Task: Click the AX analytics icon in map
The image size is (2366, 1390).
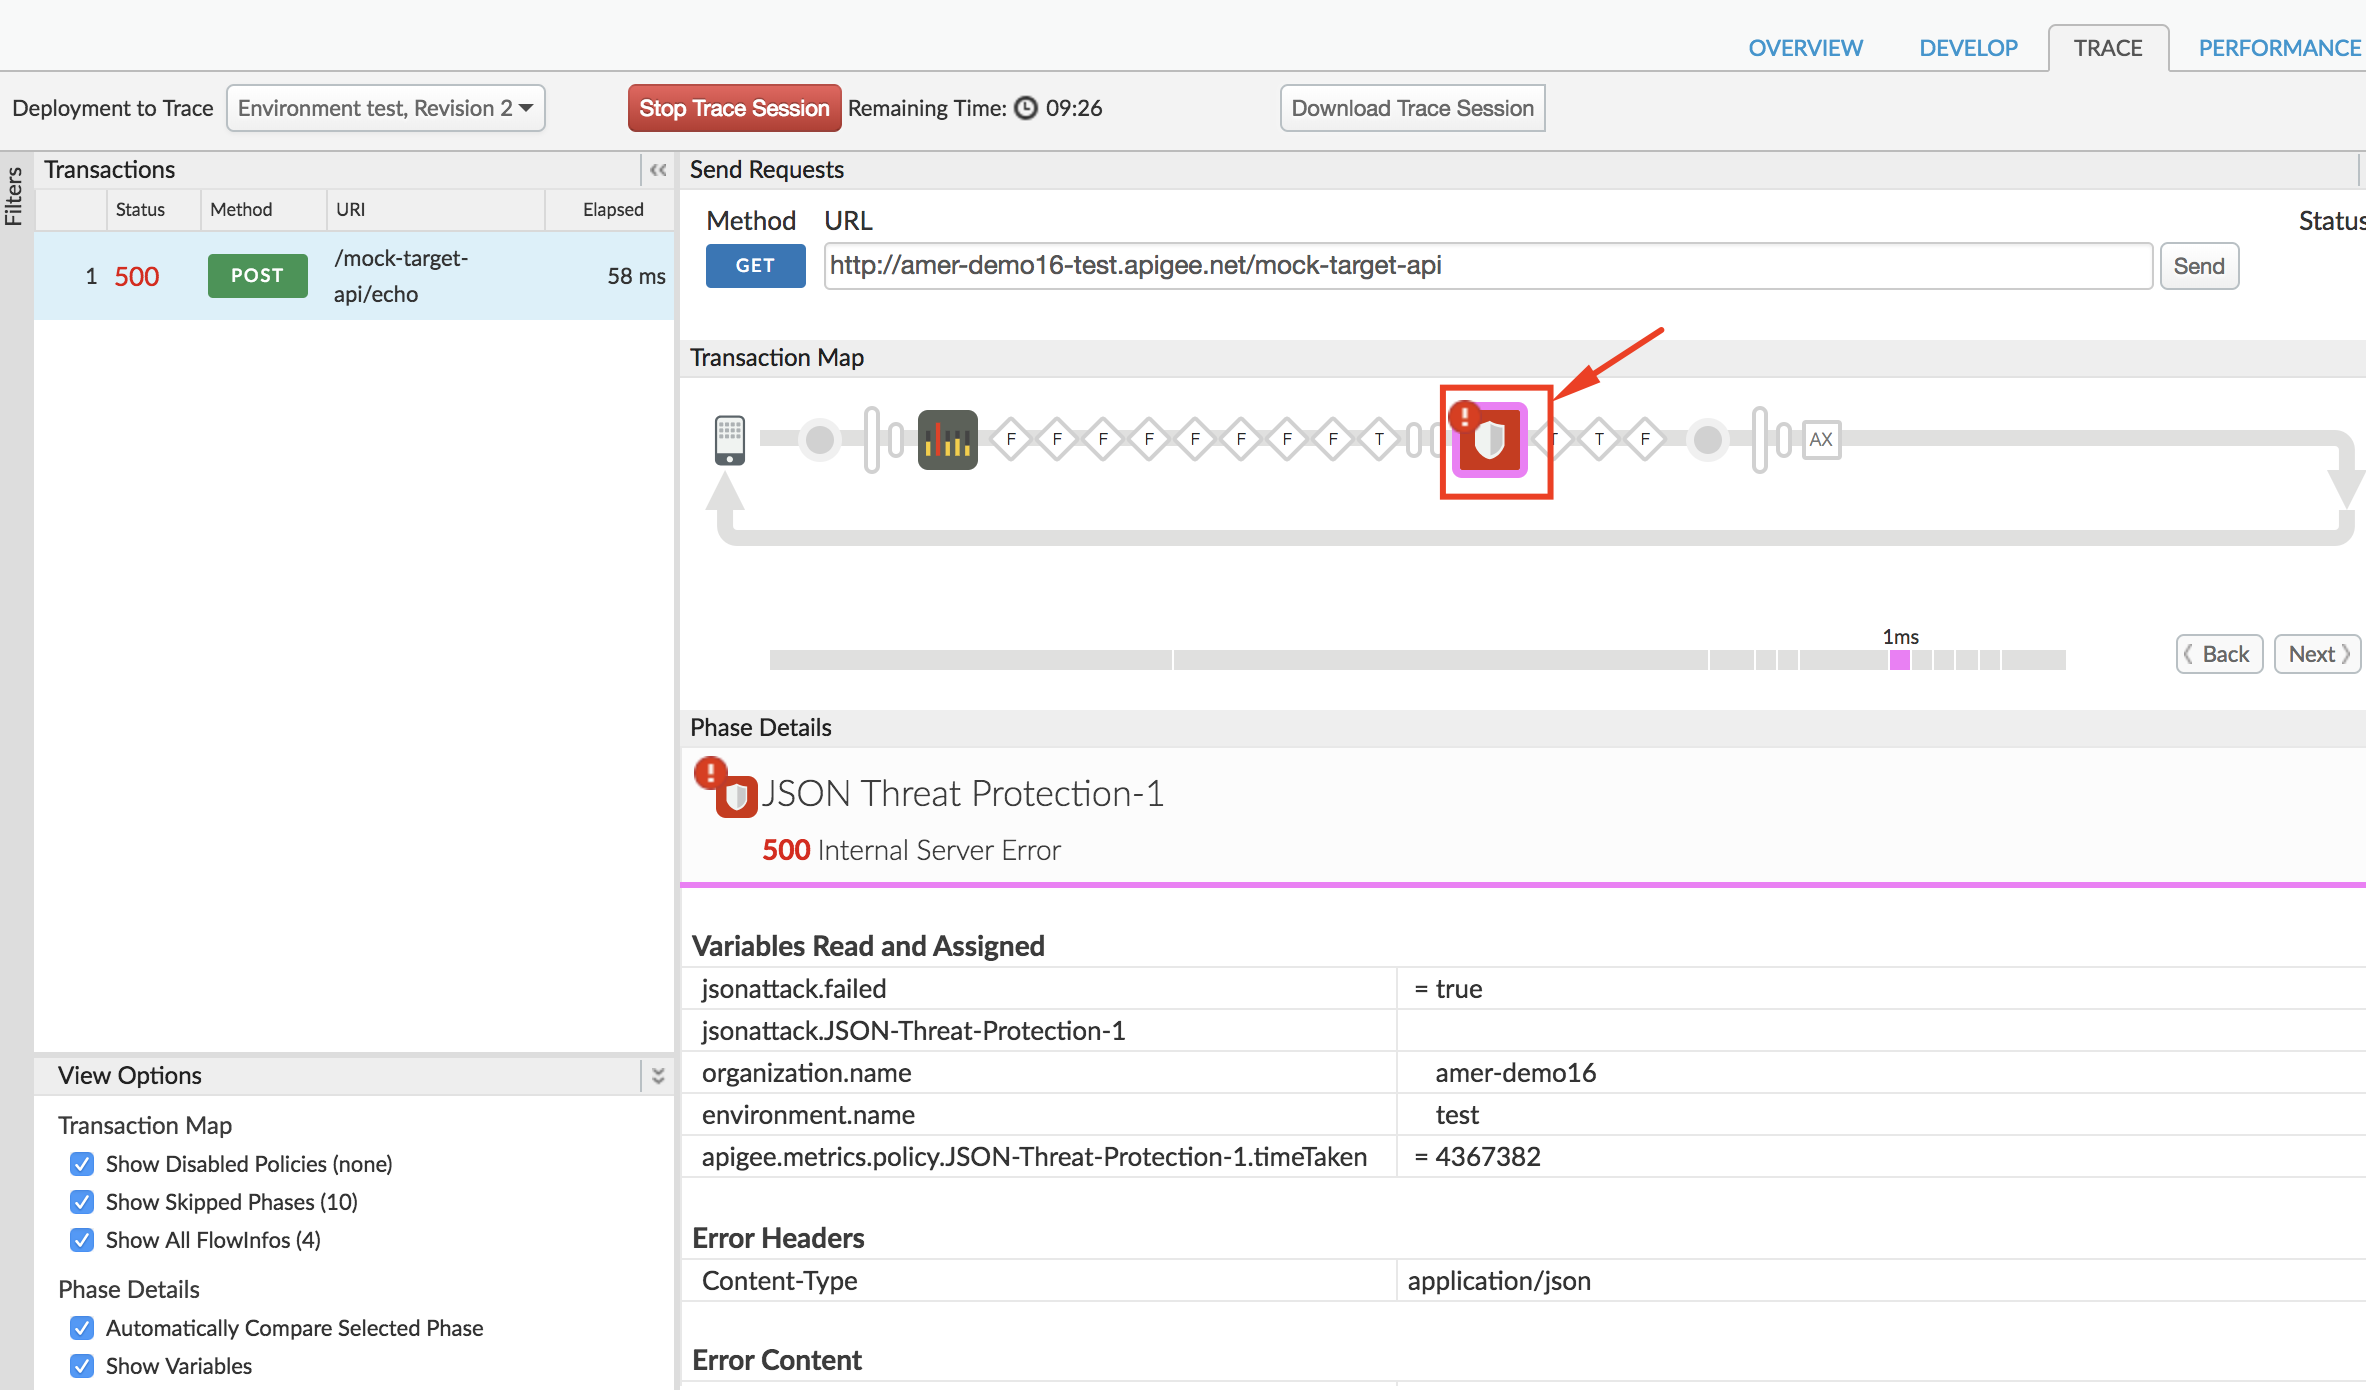Action: click(1821, 440)
